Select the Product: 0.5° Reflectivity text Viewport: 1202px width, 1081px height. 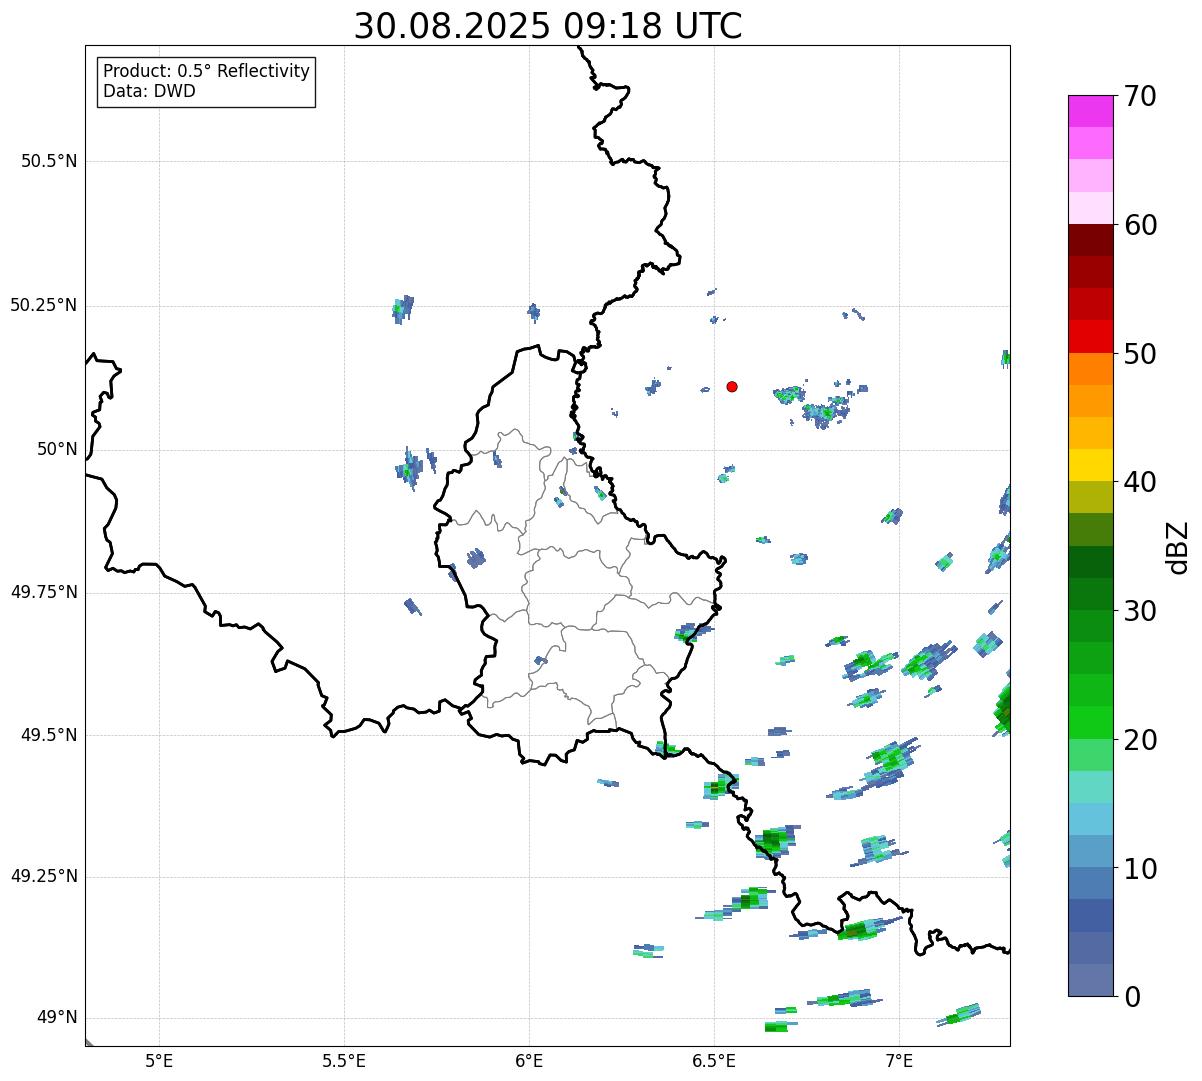click(x=206, y=72)
